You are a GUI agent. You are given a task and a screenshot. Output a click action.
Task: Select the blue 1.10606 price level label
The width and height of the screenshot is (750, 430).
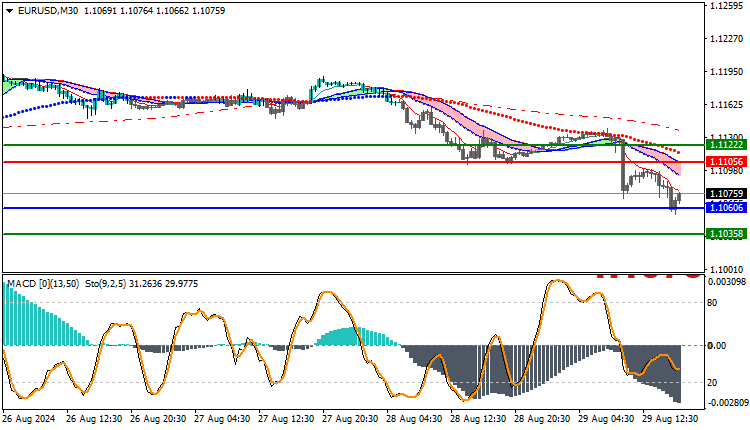(x=726, y=208)
